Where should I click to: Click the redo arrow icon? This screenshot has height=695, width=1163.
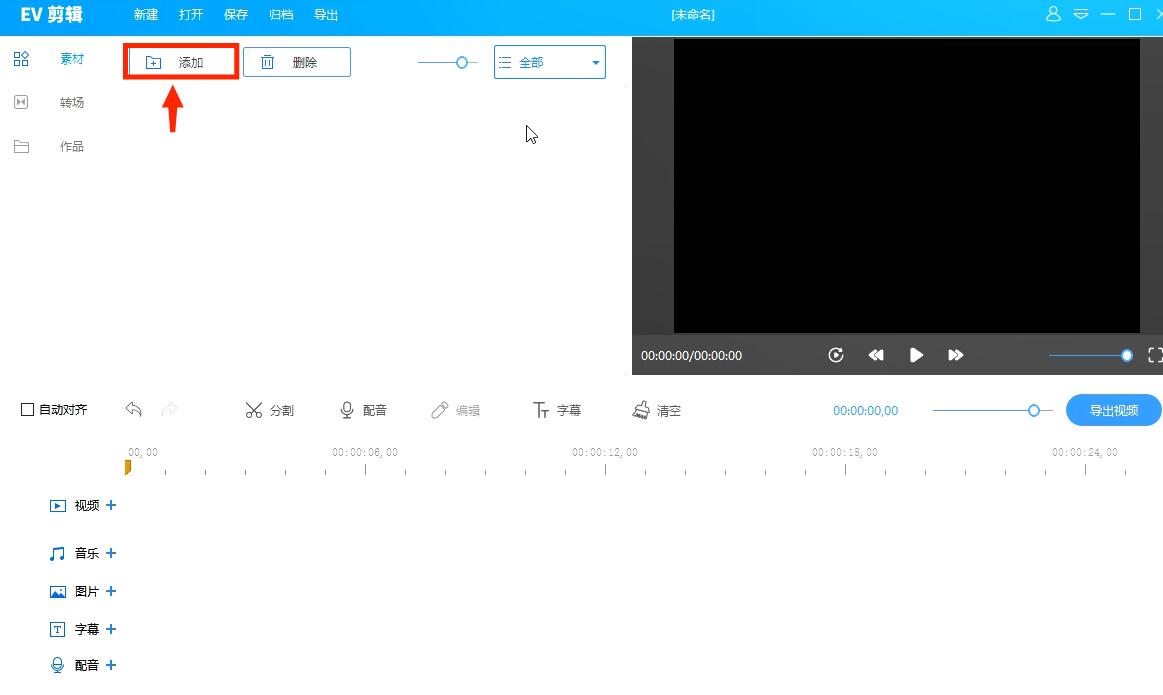(x=169, y=409)
